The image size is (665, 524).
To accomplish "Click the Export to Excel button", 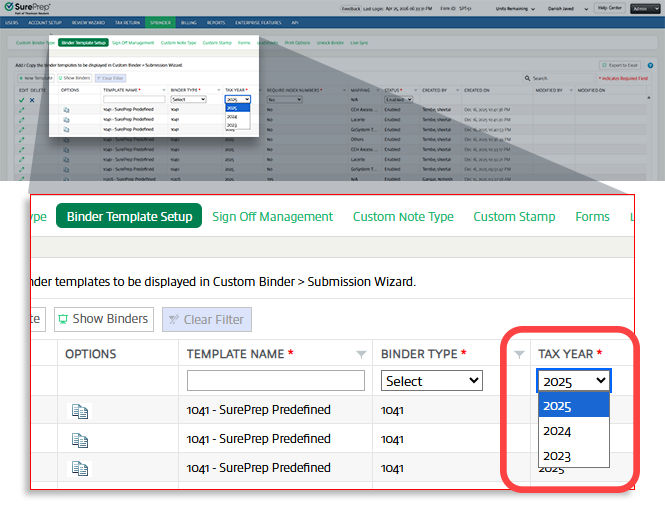I will [x=620, y=65].
